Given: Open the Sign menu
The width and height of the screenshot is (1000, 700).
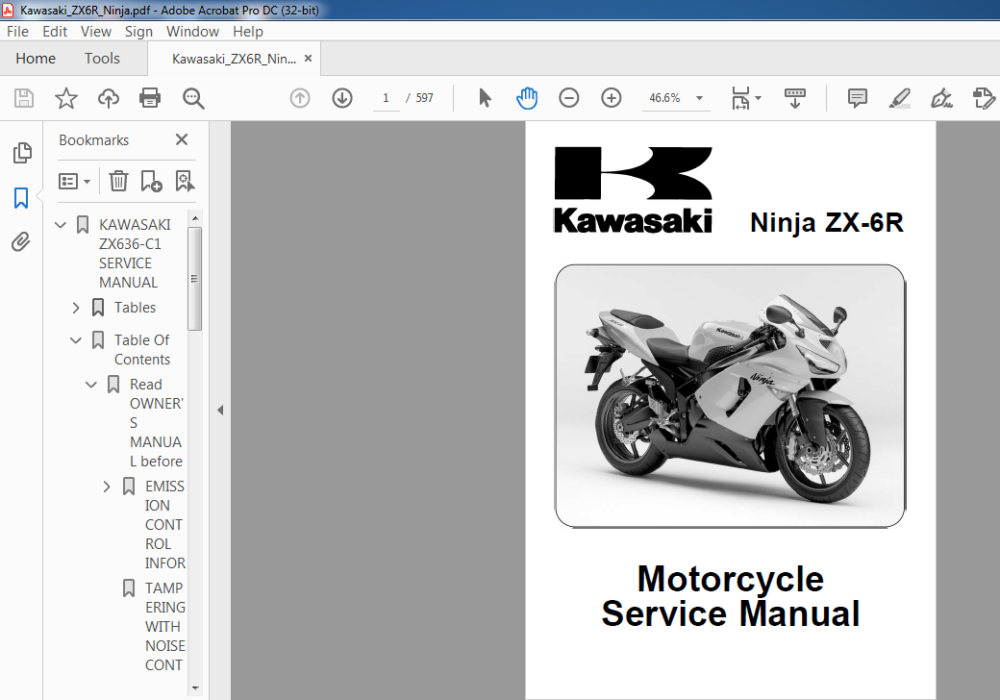Looking at the screenshot, I should [x=138, y=31].
